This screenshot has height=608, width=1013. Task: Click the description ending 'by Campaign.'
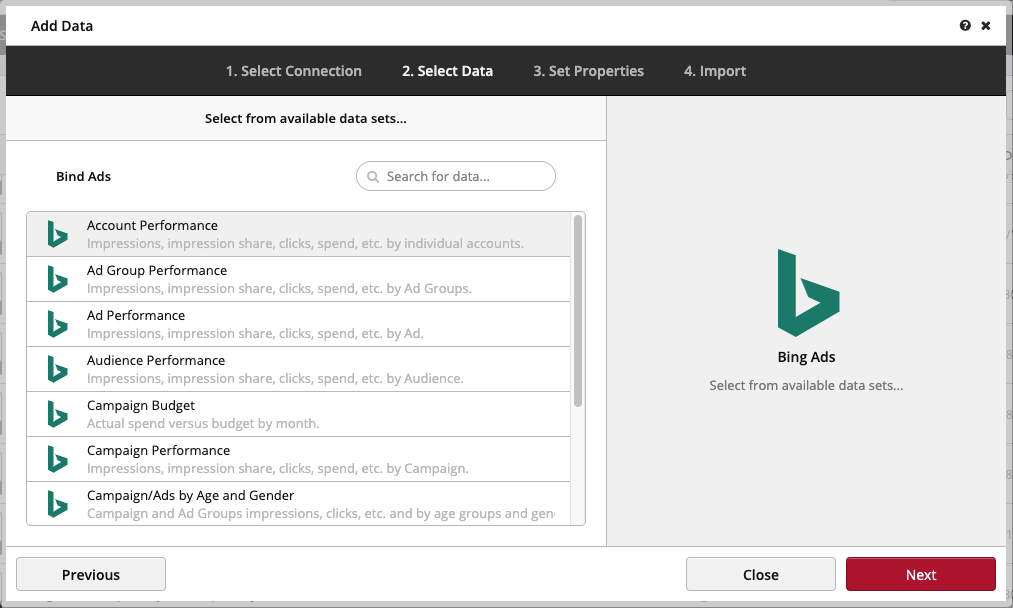point(278,468)
